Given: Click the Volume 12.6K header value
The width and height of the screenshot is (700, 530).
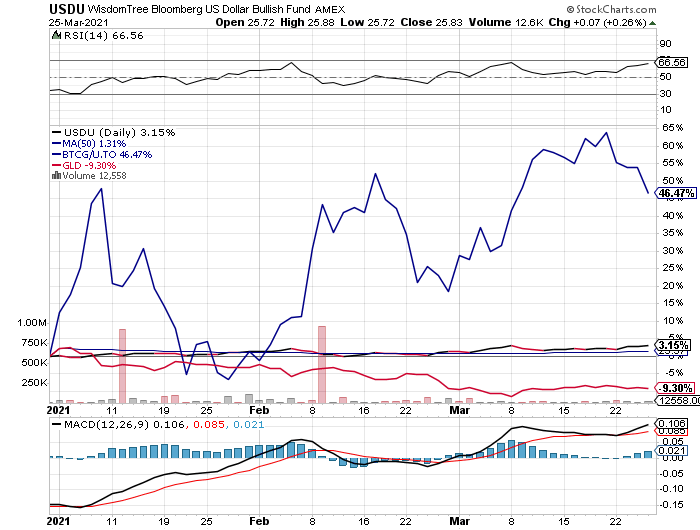Looking at the screenshot, I should [x=506, y=22].
